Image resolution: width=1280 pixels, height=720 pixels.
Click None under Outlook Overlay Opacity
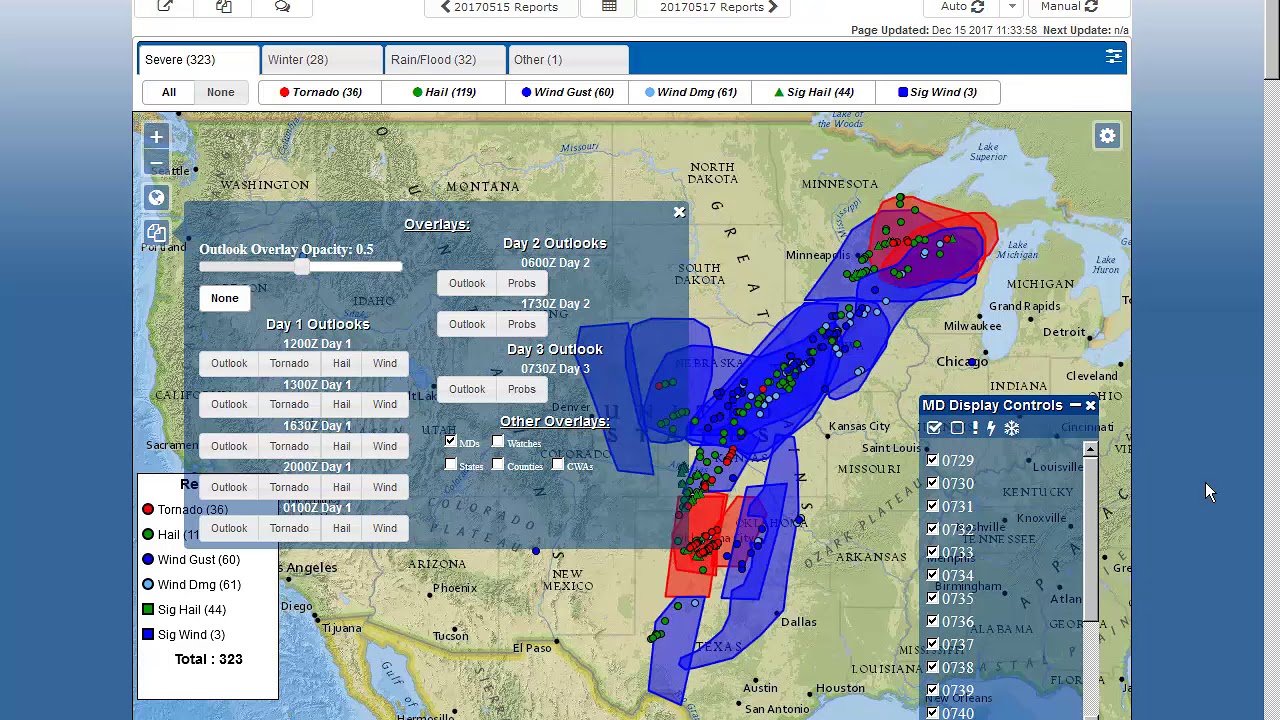(x=225, y=298)
